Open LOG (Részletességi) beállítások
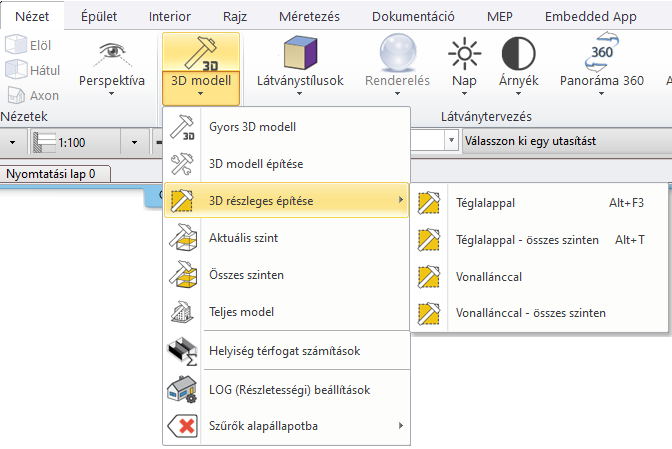 pyautogui.click(x=287, y=389)
